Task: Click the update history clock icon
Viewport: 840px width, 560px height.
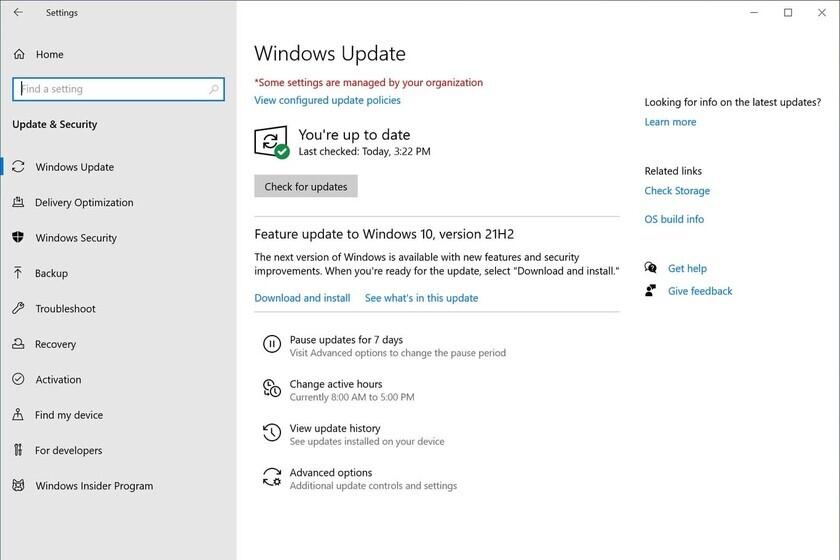Action: click(272, 432)
